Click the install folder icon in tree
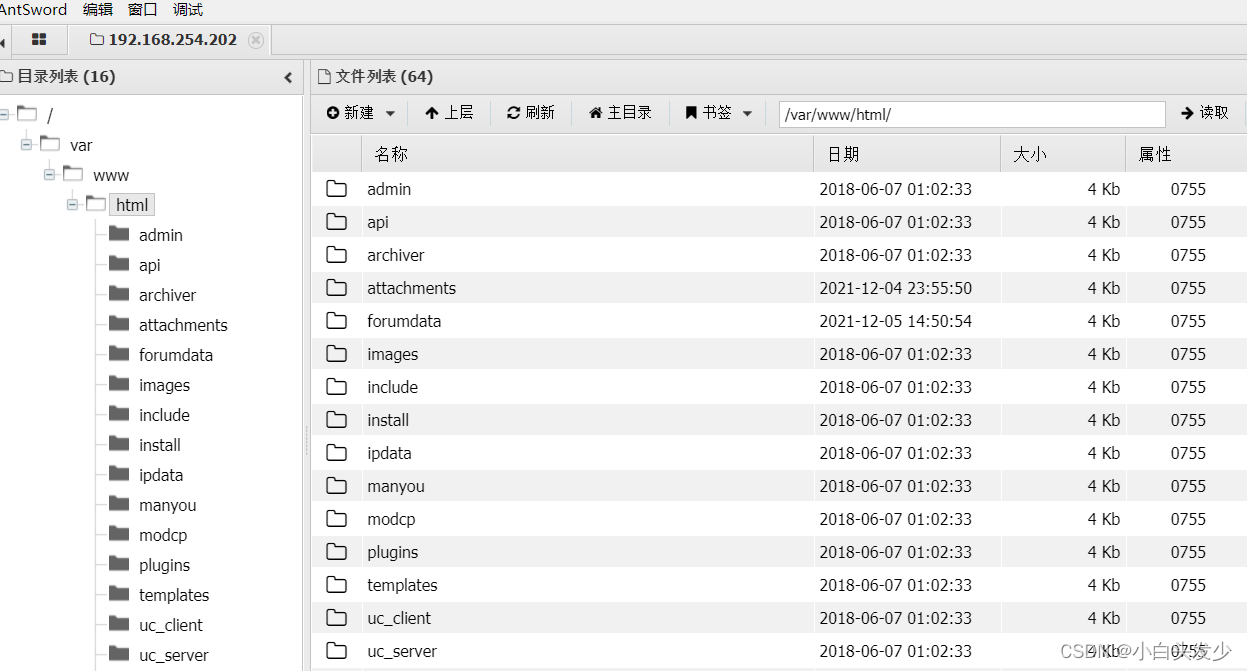Image resolution: width=1247 pixels, height=671 pixels. (x=119, y=444)
